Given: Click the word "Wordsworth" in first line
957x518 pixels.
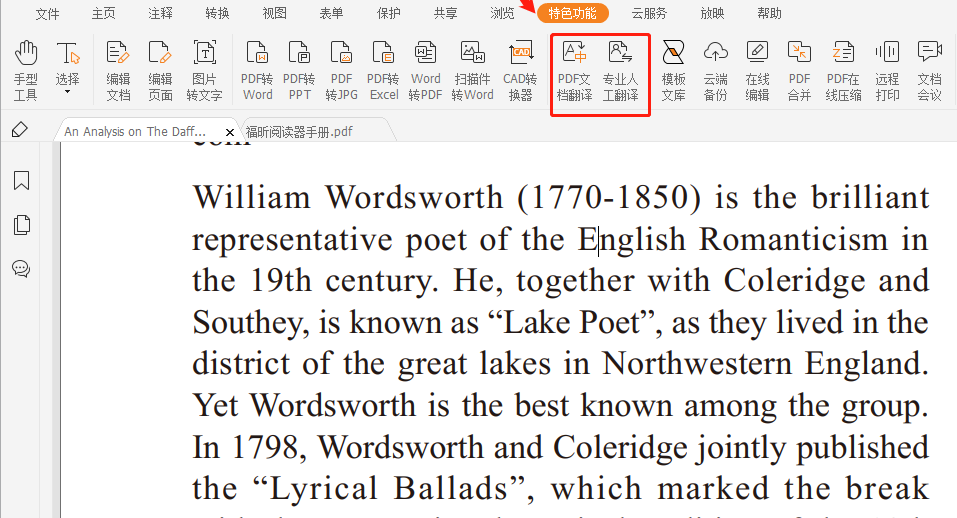Looking at the screenshot, I should click(x=414, y=197).
